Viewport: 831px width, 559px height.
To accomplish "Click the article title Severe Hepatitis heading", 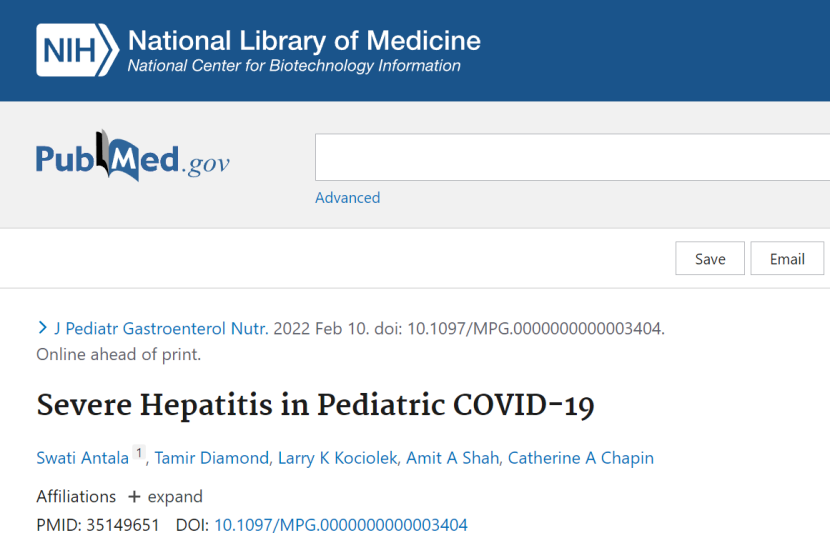I will coord(315,406).
